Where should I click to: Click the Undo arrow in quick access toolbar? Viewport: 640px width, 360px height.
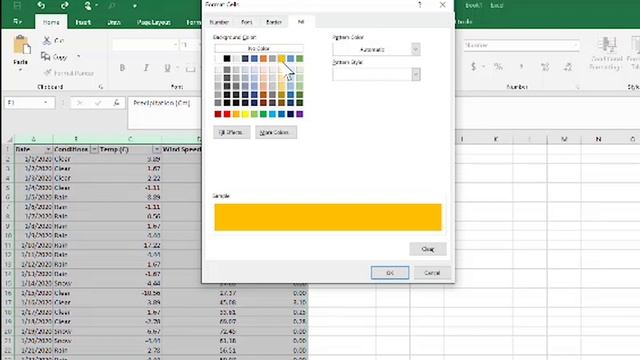(41, 5)
